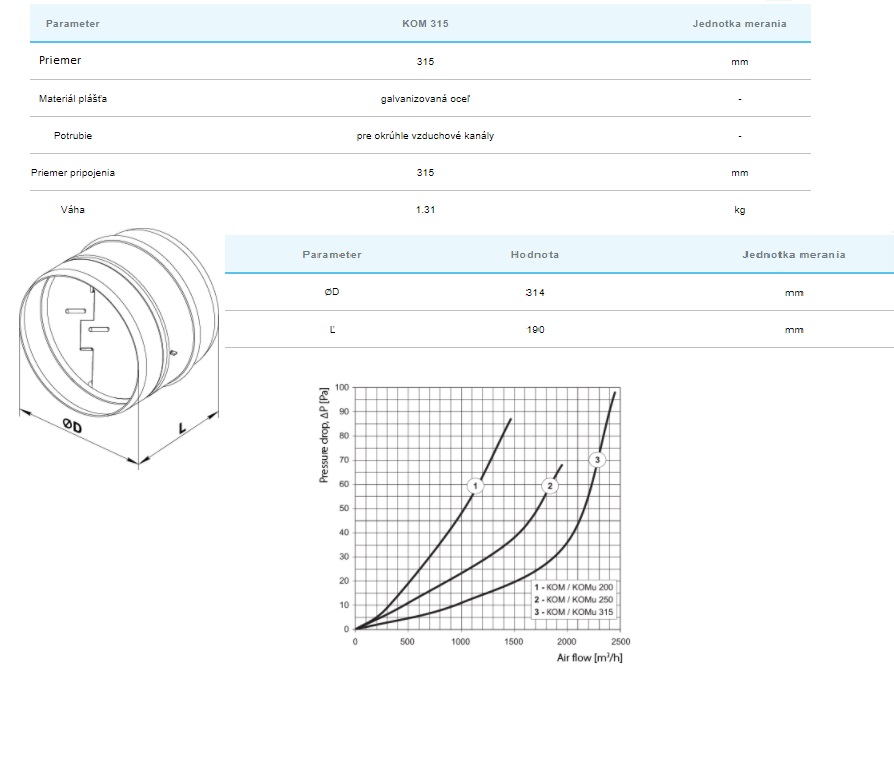Click the galvanizovaná oceľ value
Screen dimensions: 894x780
click(425, 99)
